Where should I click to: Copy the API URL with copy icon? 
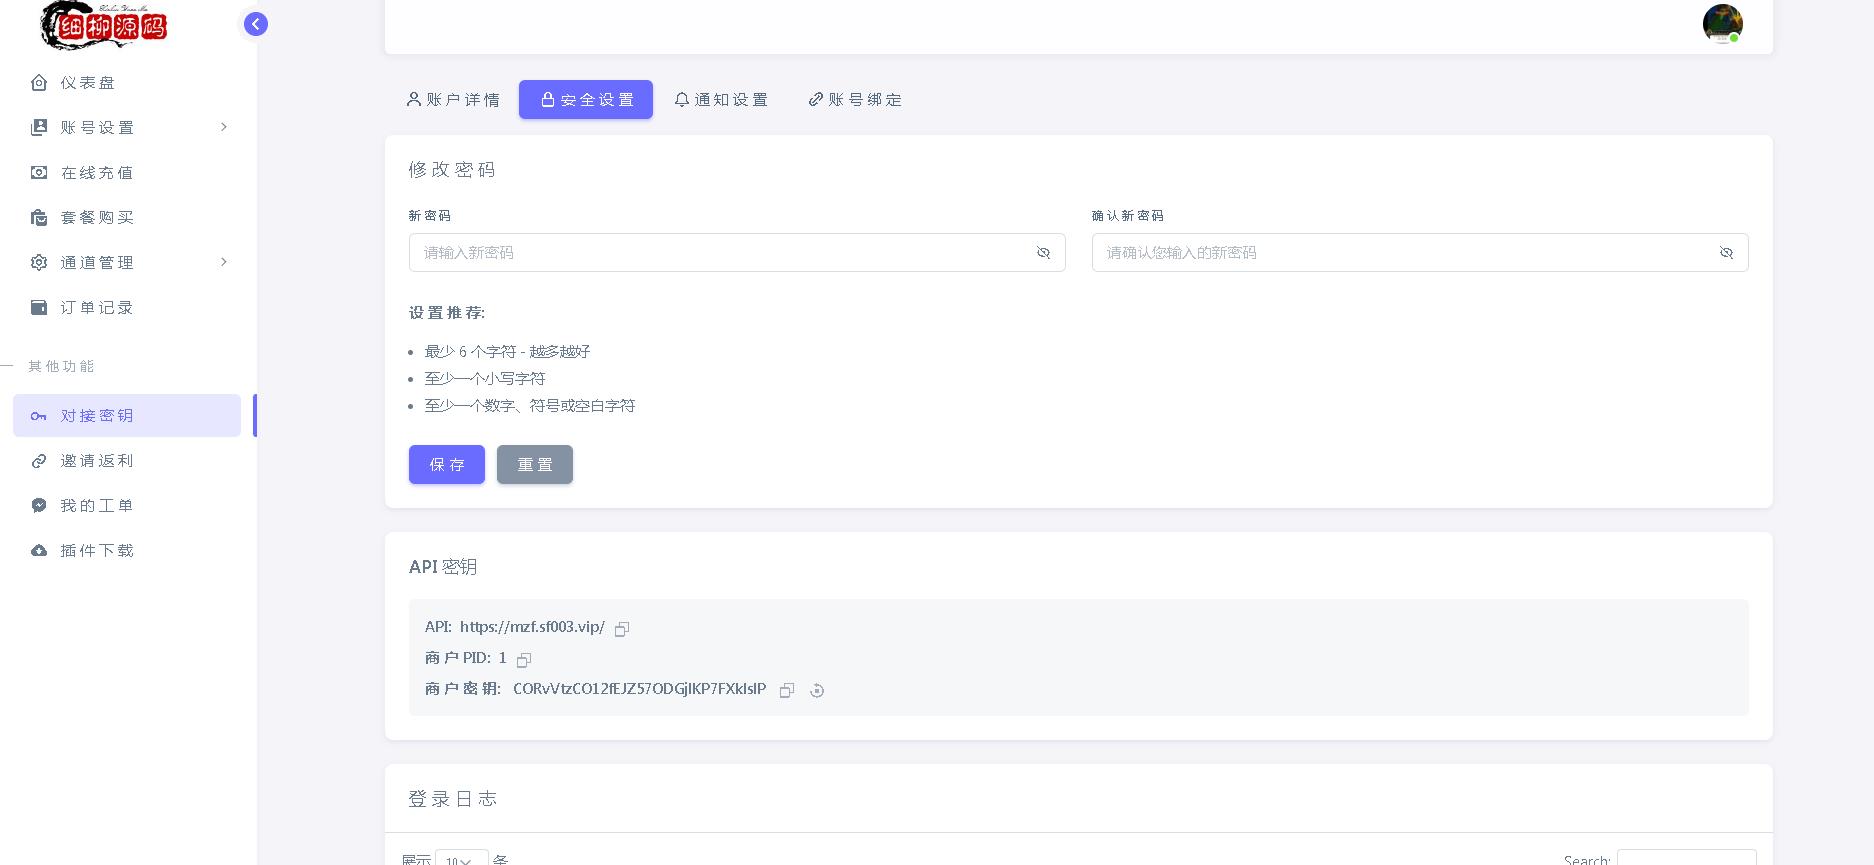tap(622, 629)
